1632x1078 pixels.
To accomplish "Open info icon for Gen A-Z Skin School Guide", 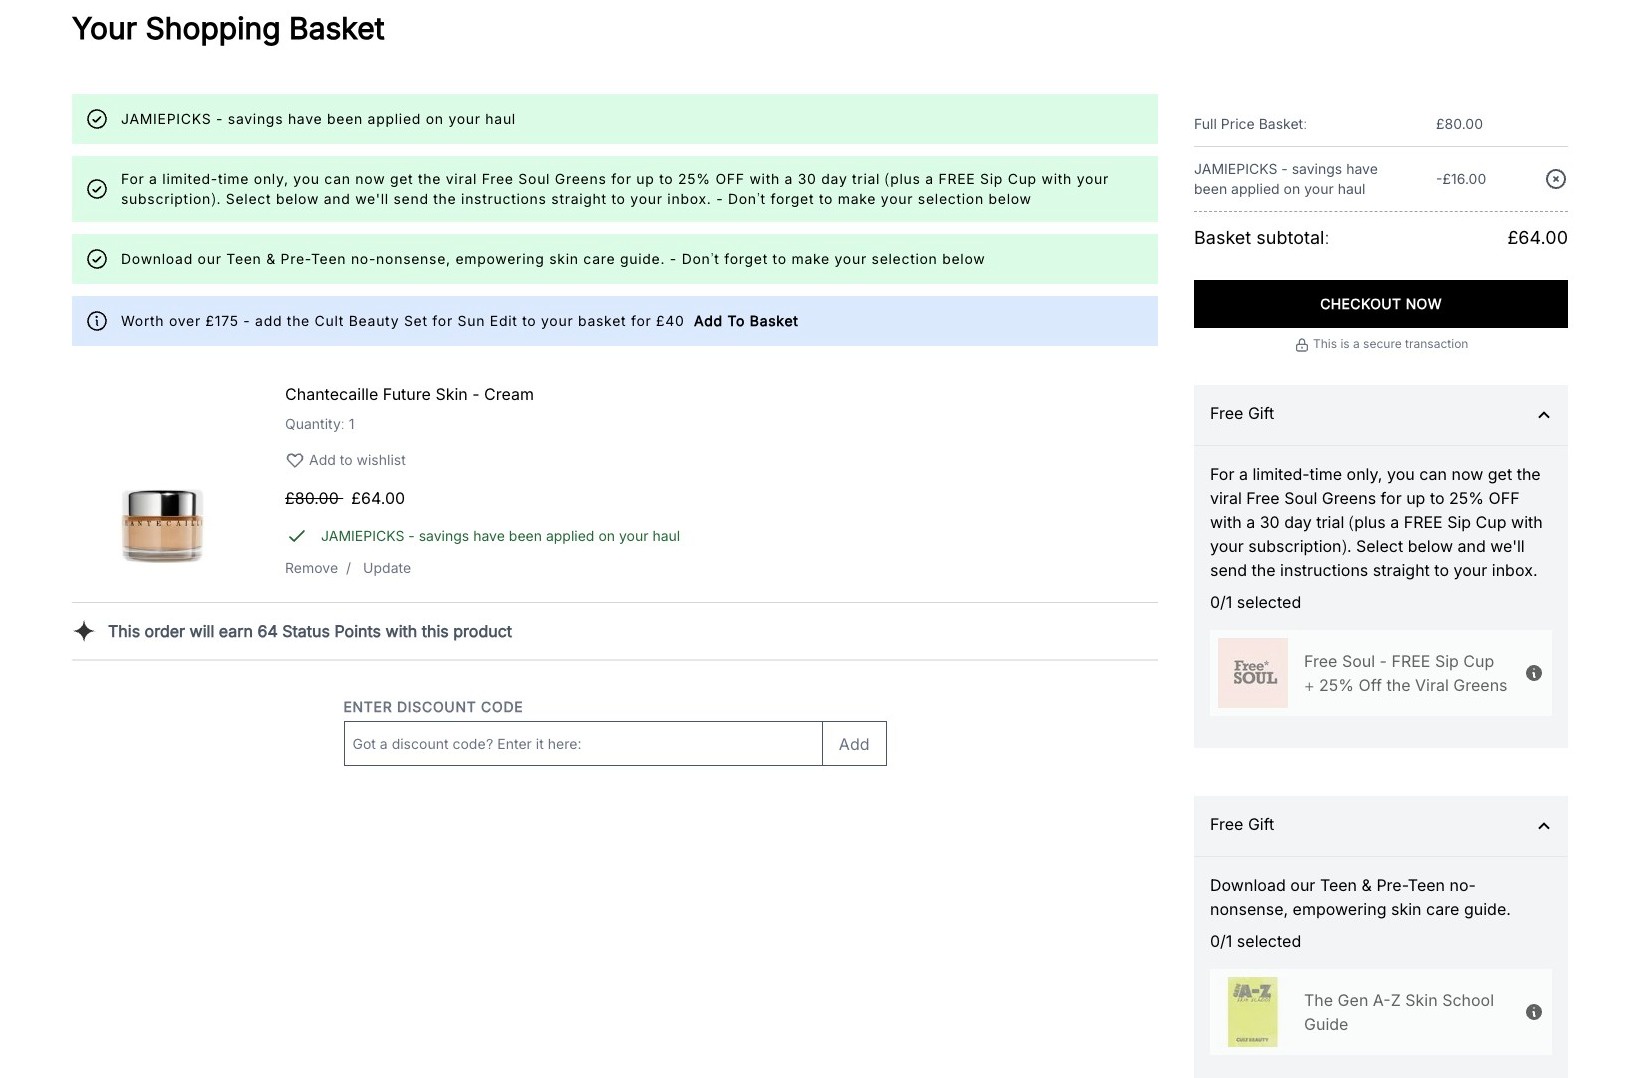I will 1533,1012.
